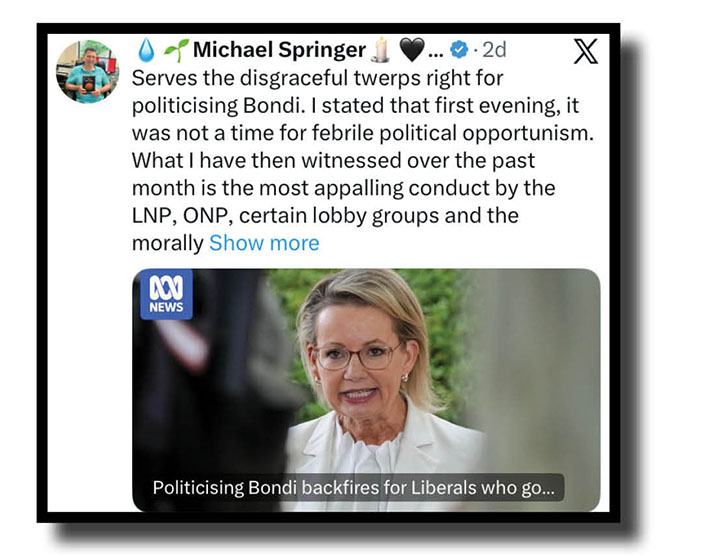Viewport: 709px width, 556px height.
Task: Click the X logo in the corner
Action: [585, 50]
